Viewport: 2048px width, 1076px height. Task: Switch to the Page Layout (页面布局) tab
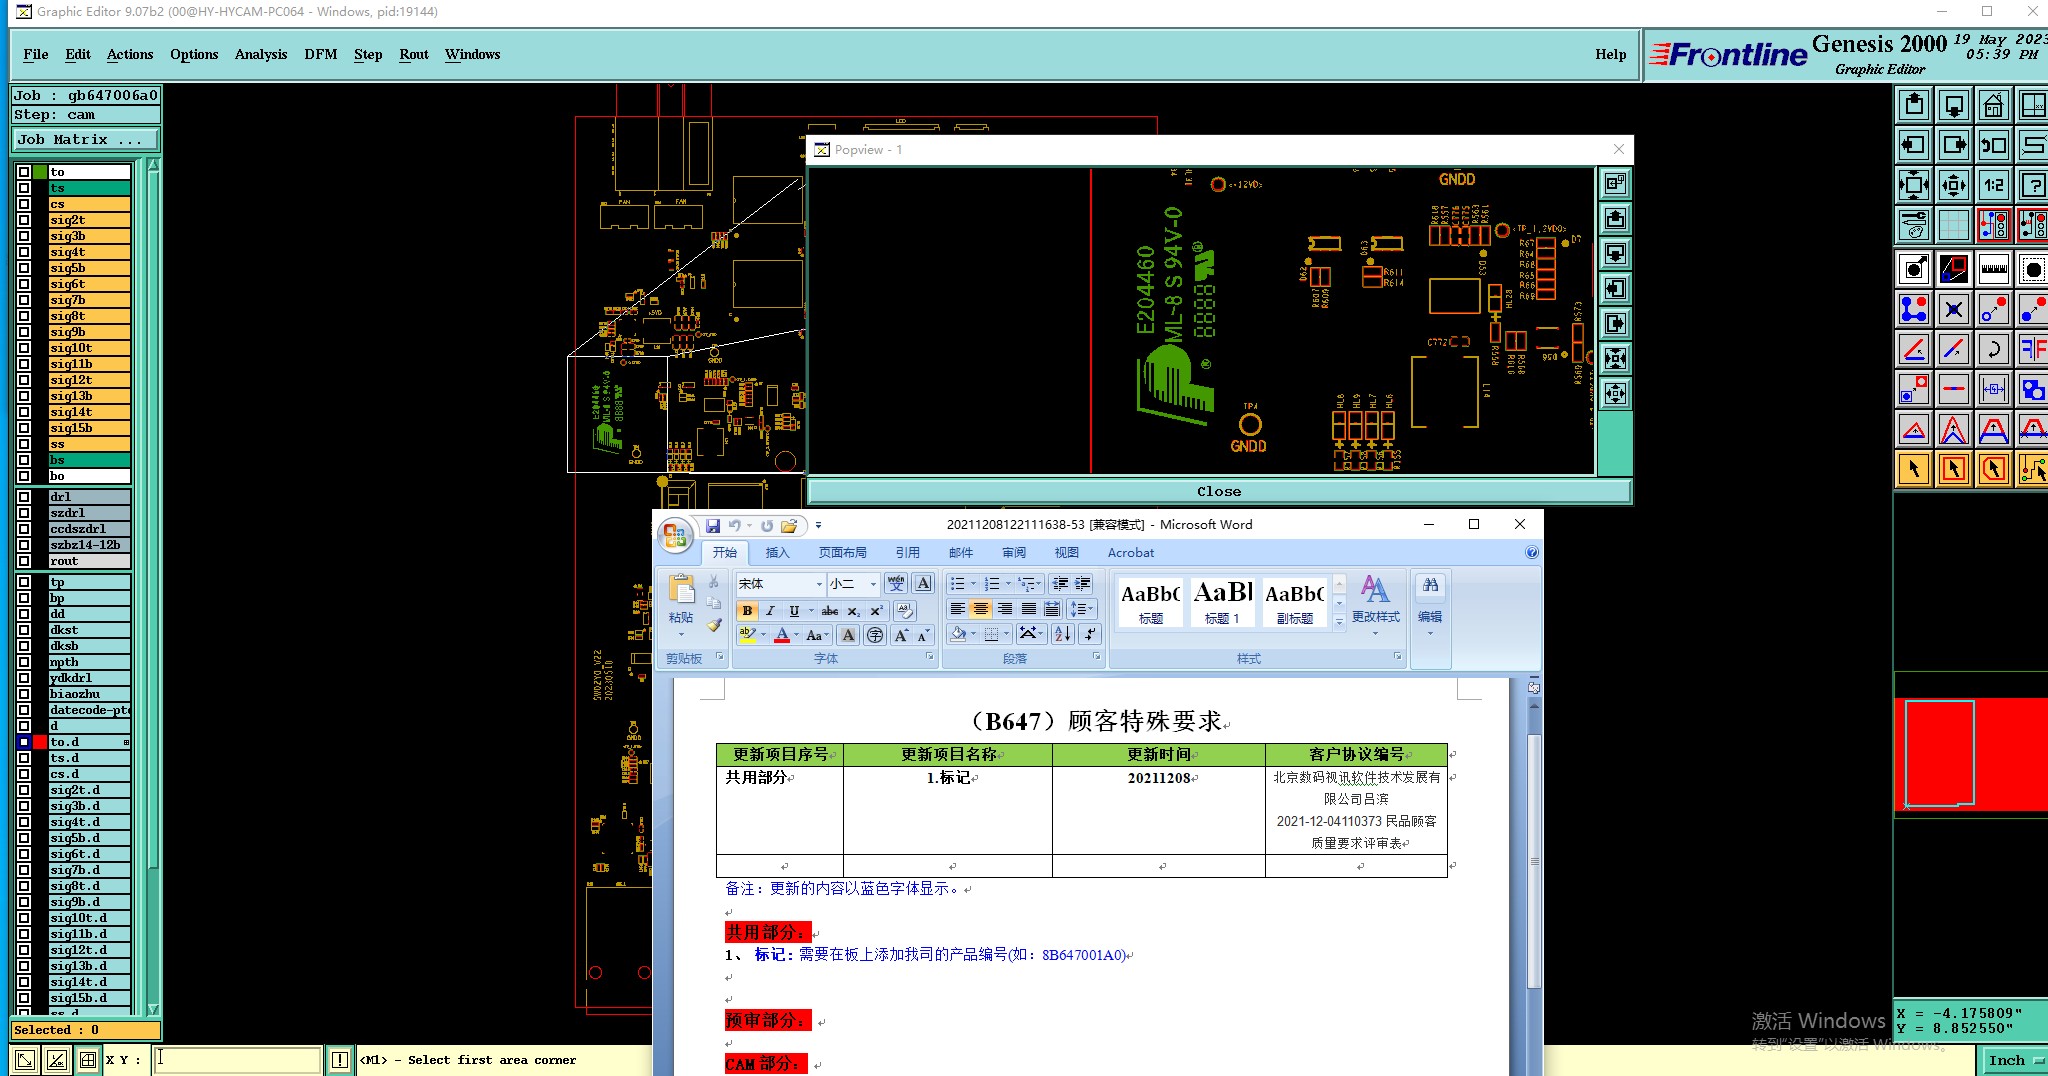click(843, 552)
